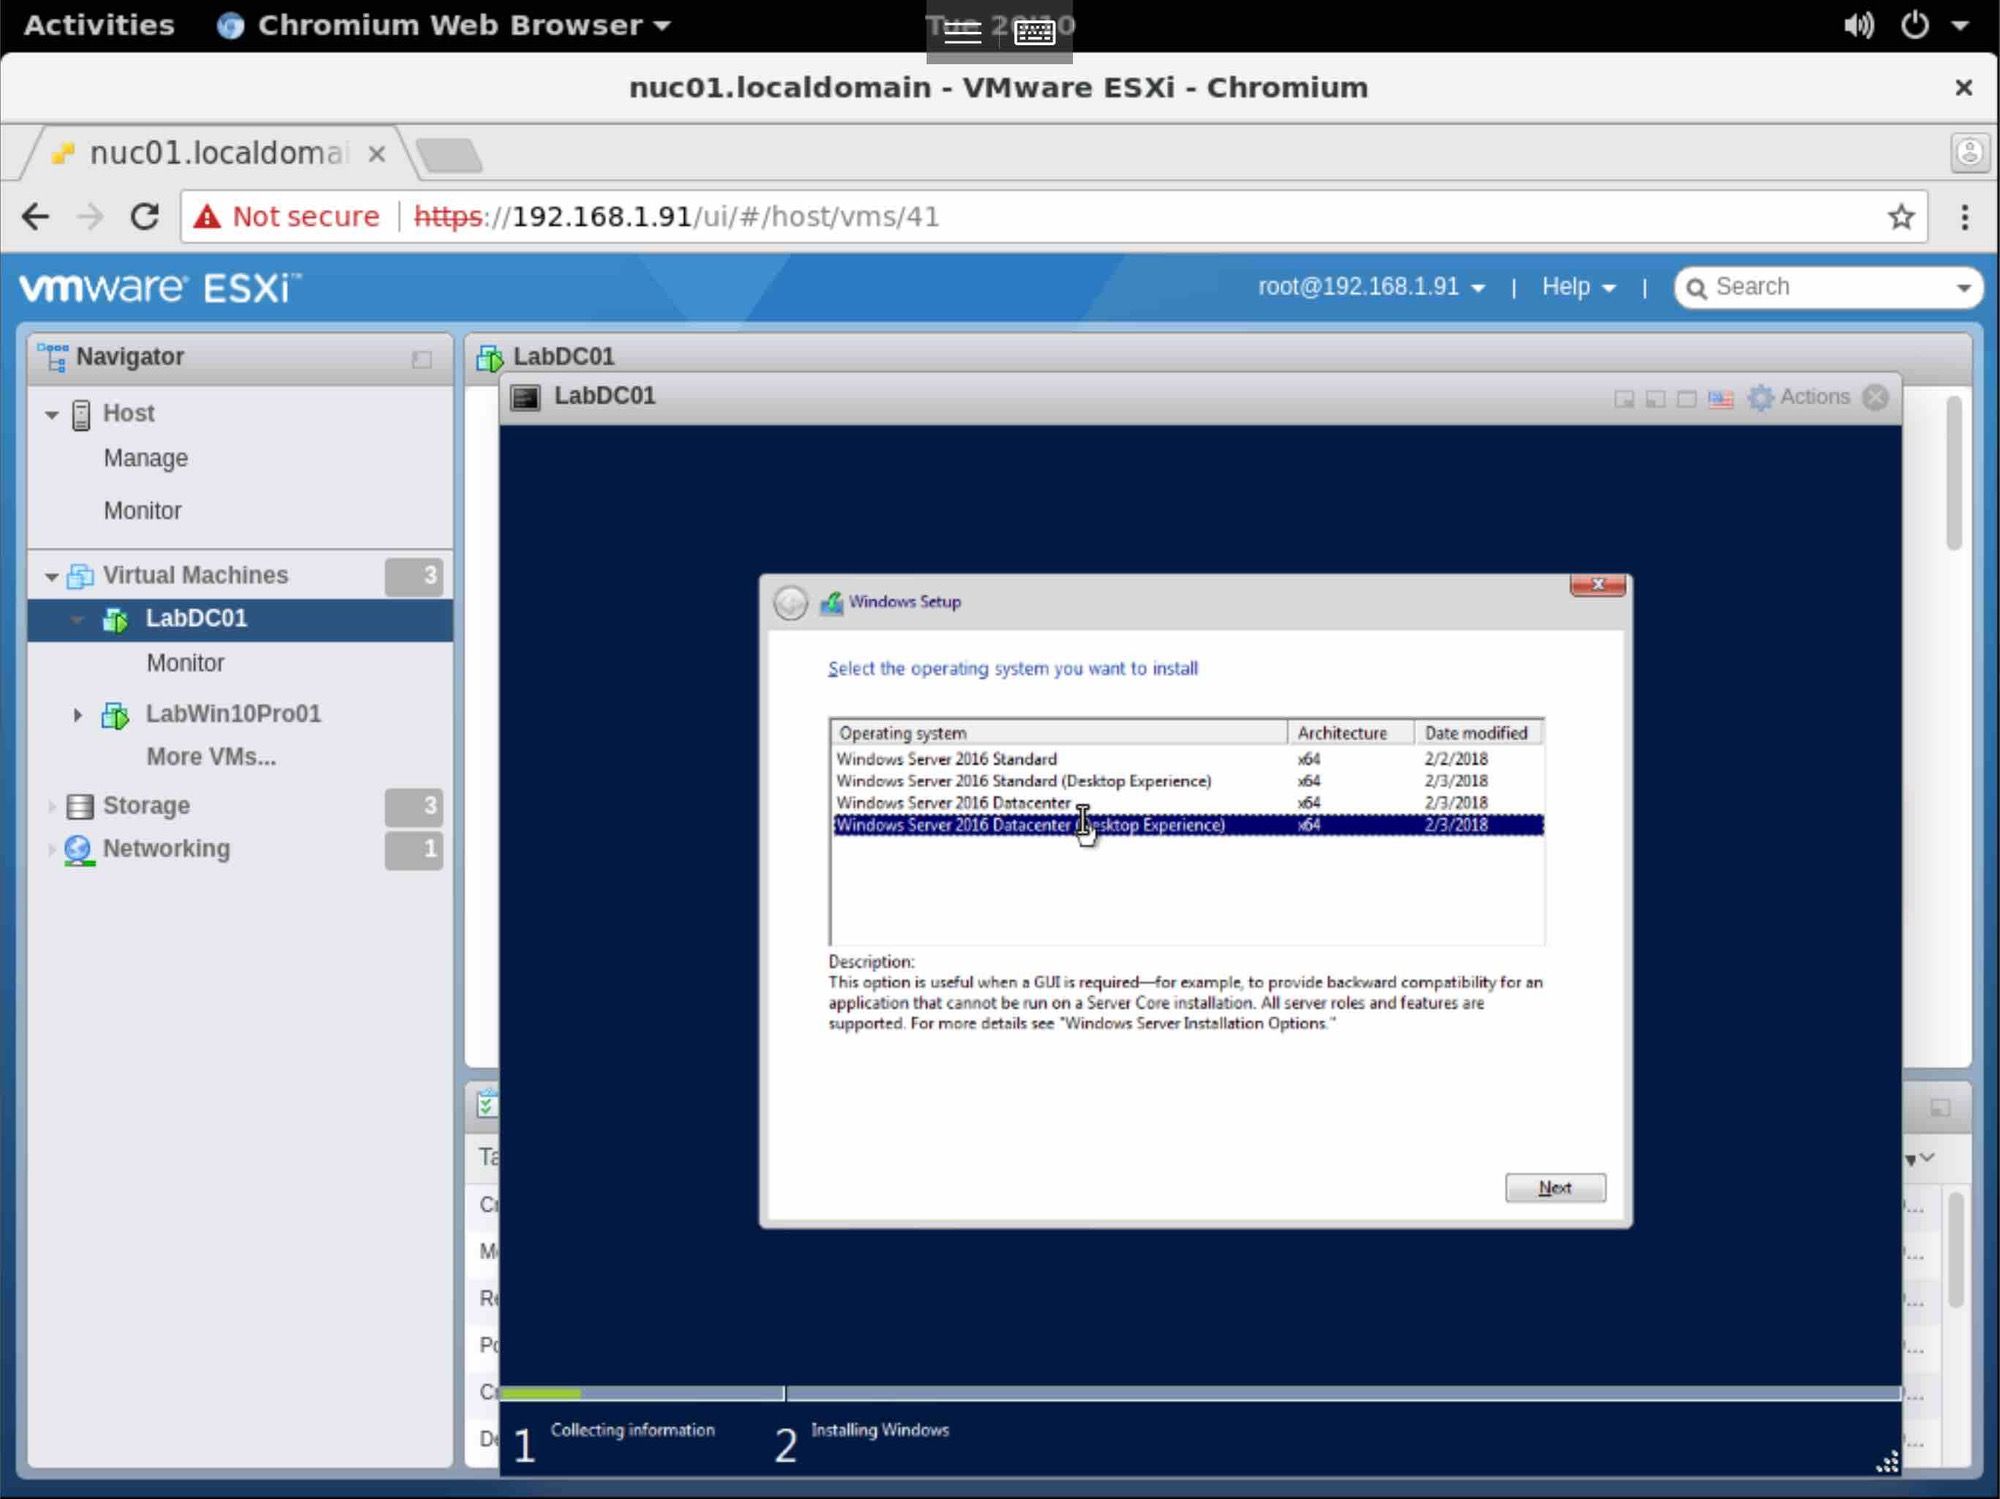Image resolution: width=2000 pixels, height=1499 pixels.
Task: Open Activities overview
Action: [98, 25]
